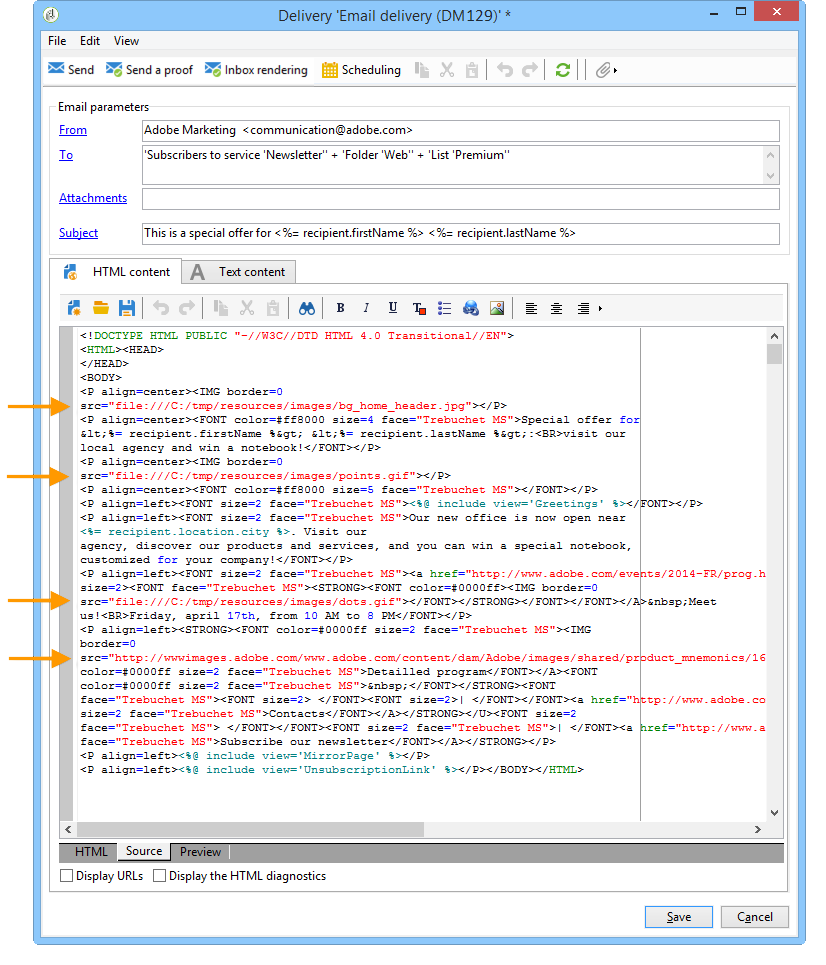Open the View menu
Screen dimensions: 826x965
126,41
